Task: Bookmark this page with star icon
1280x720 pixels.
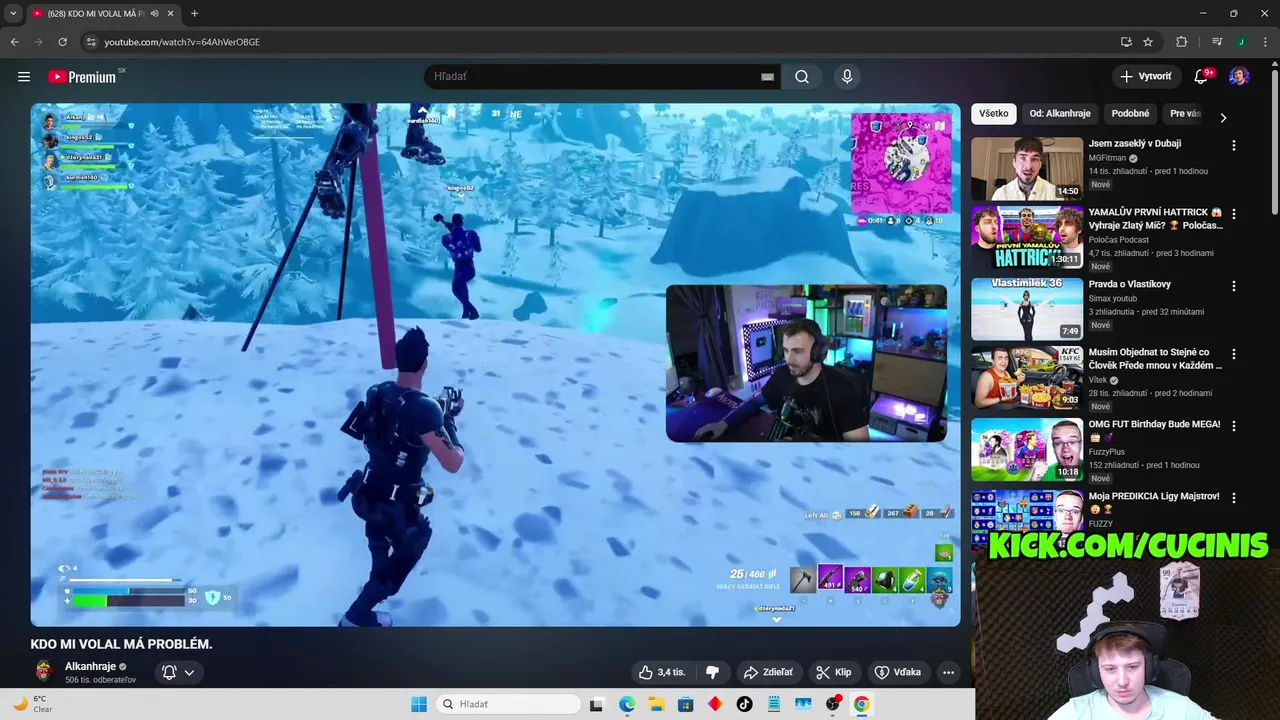Action: [1148, 42]
